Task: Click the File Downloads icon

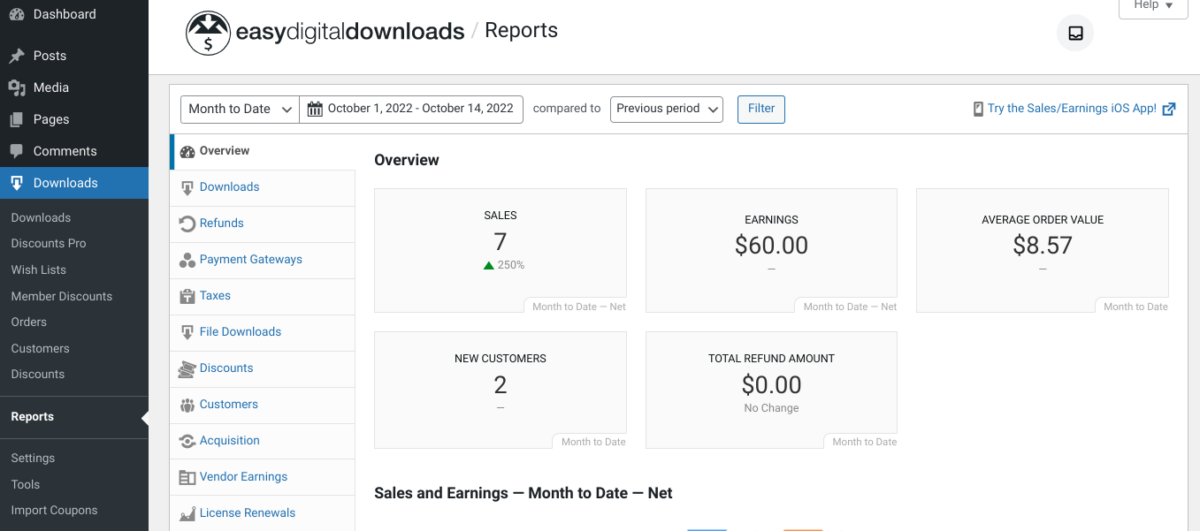Action: tap(187, 332)
